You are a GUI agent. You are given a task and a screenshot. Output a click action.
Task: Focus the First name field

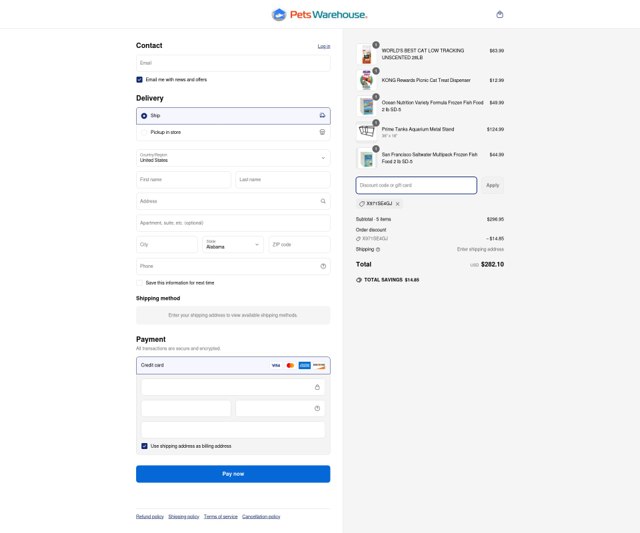click(x=184, y=180)
